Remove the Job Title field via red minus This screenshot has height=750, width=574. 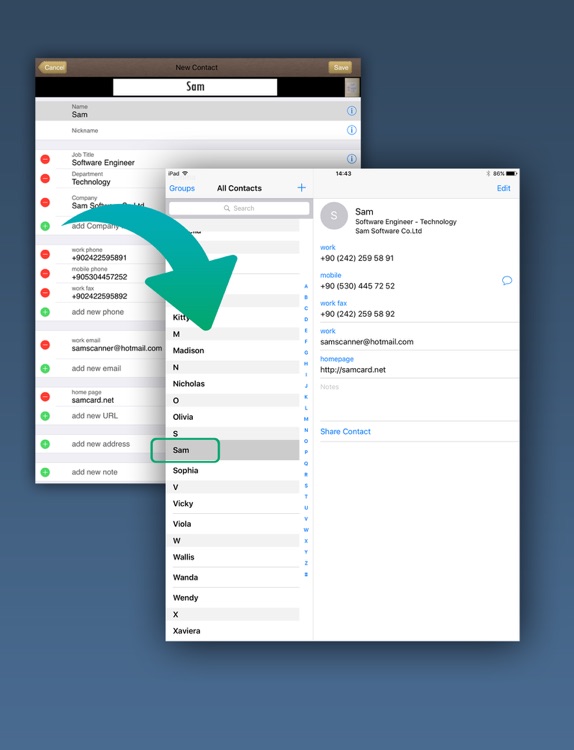click(45, 159)
